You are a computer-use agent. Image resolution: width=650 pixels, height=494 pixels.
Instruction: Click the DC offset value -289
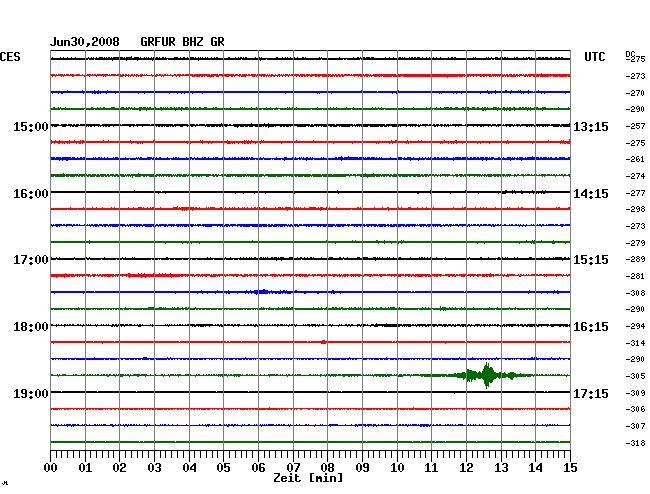click(635, 259)
